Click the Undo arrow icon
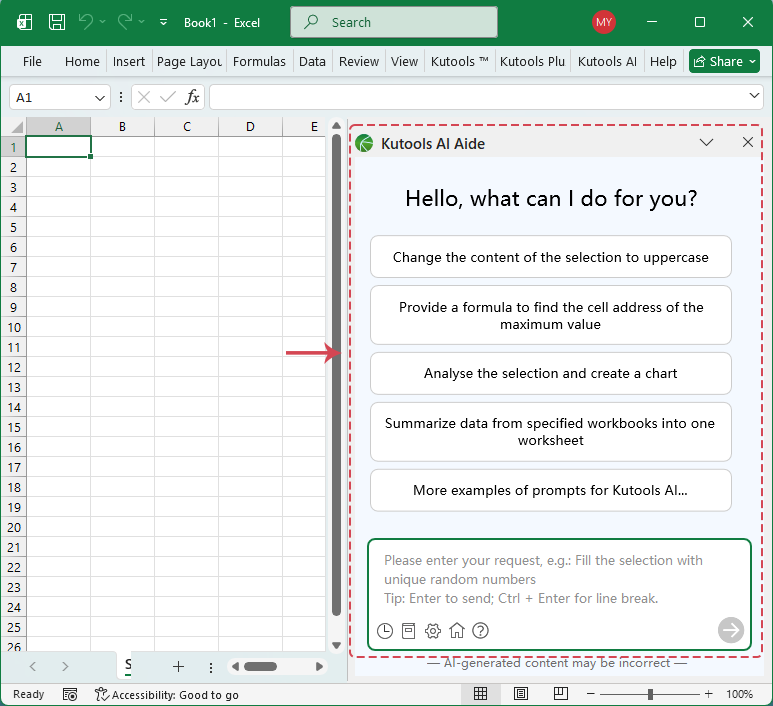 pyautogui.click(x=86, y=22)
